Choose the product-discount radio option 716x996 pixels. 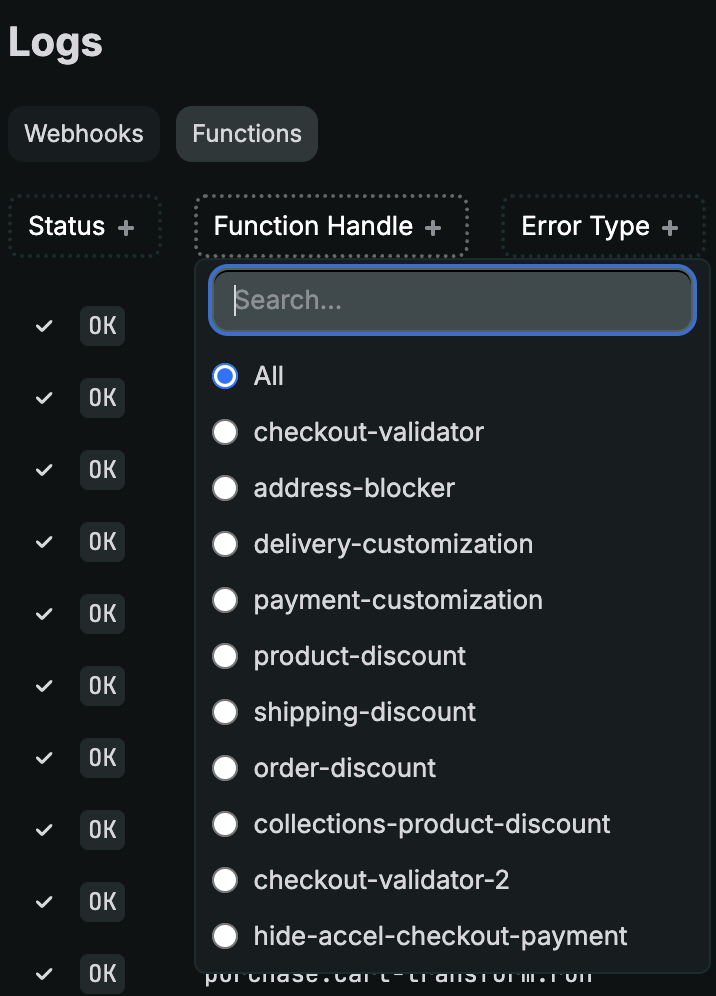point(226,656)
